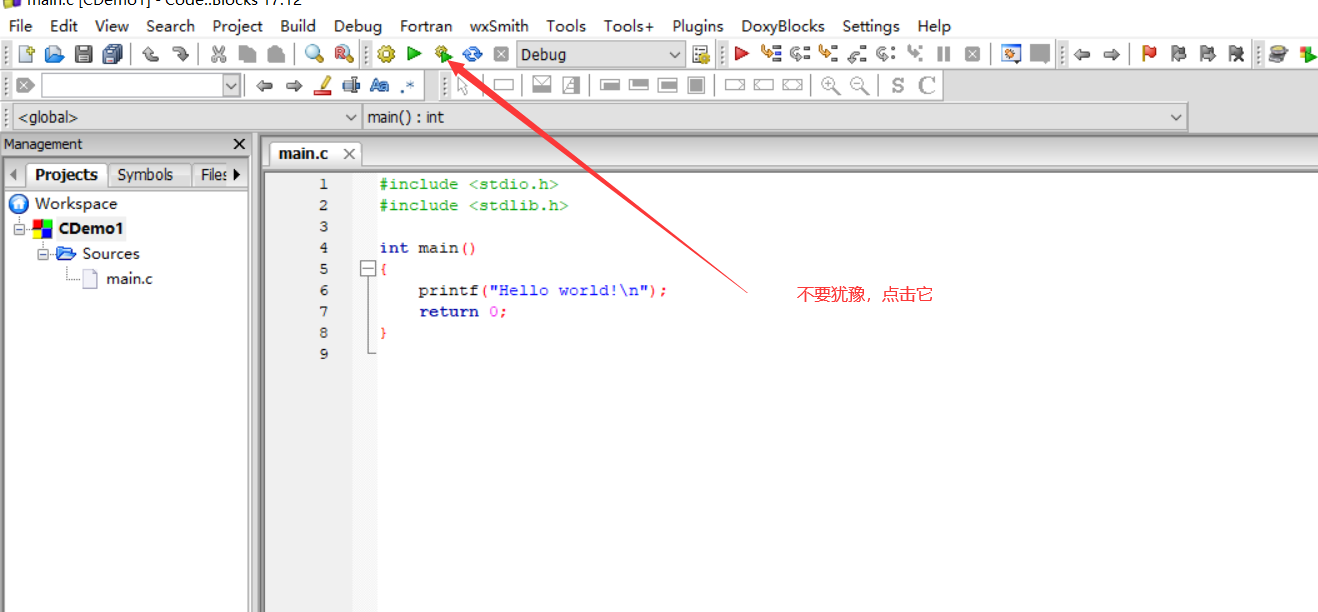
Task: Open Find with the magnifier icon
Action: coord(314,54)
